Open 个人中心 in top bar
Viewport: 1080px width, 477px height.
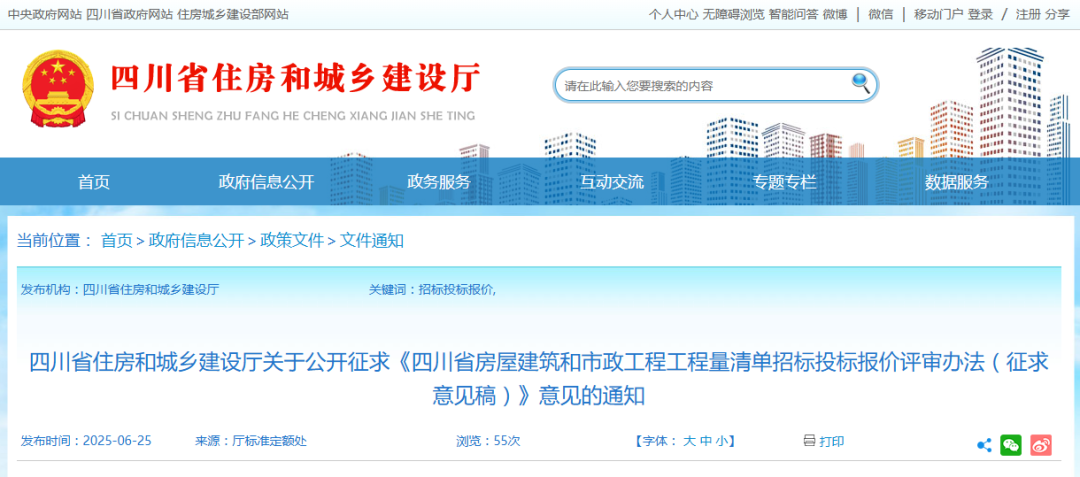coord(673,14)
